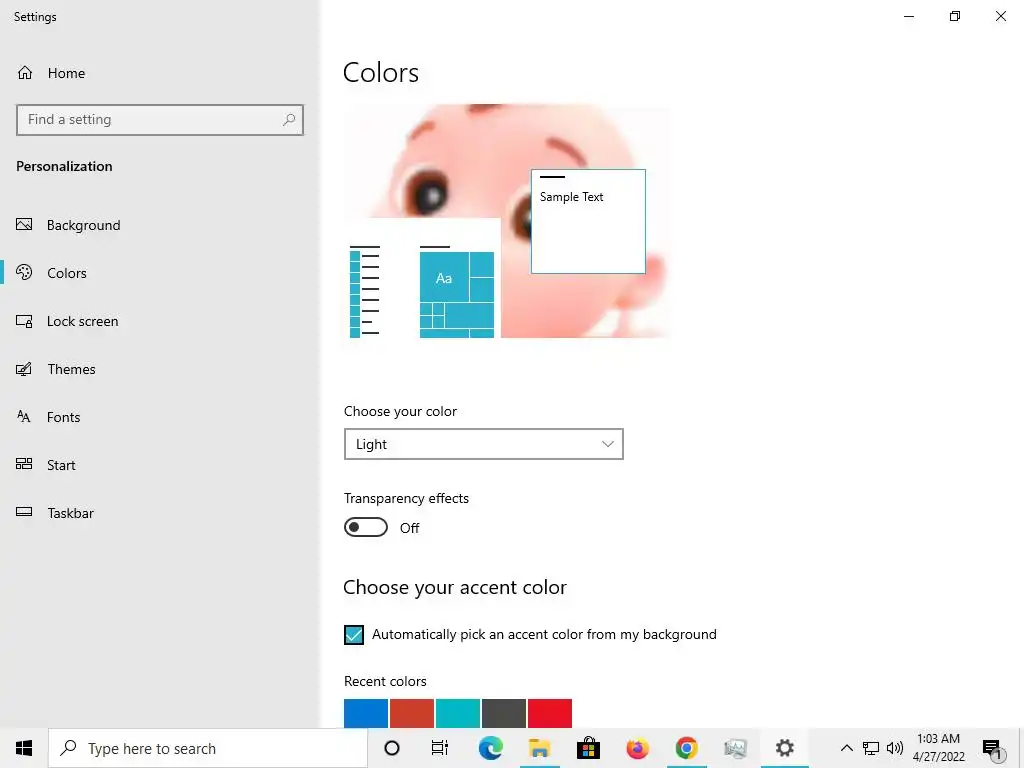Viewport: 1024px width, 768px height.
Task: Open the monitor app icon beside Chrome
Action: (735, 748)
